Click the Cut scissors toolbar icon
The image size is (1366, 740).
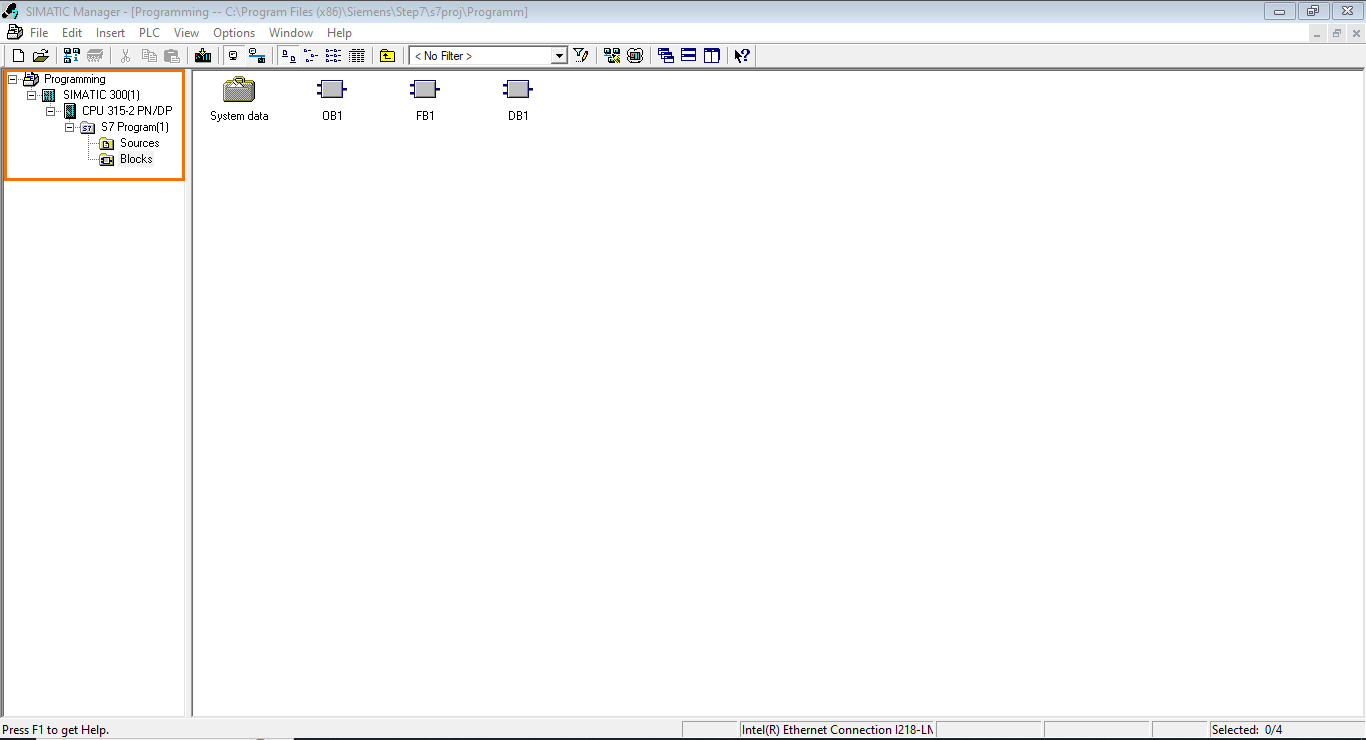tap(126, 56)
